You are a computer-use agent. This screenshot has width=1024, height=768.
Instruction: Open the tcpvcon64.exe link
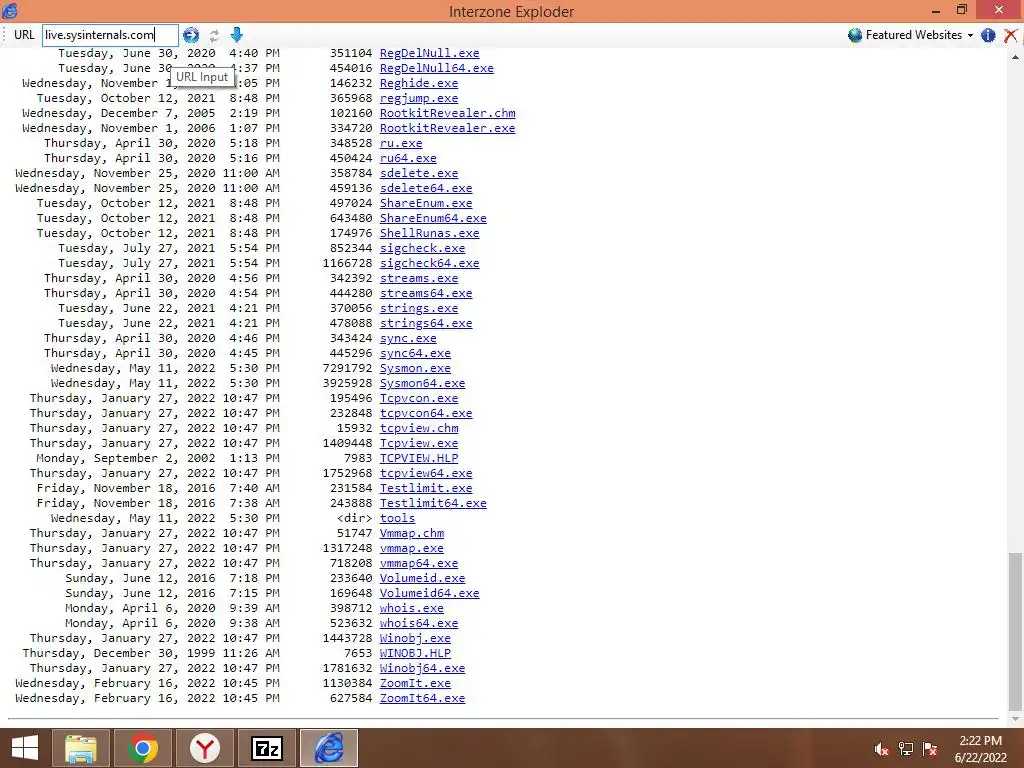point(426,413)
